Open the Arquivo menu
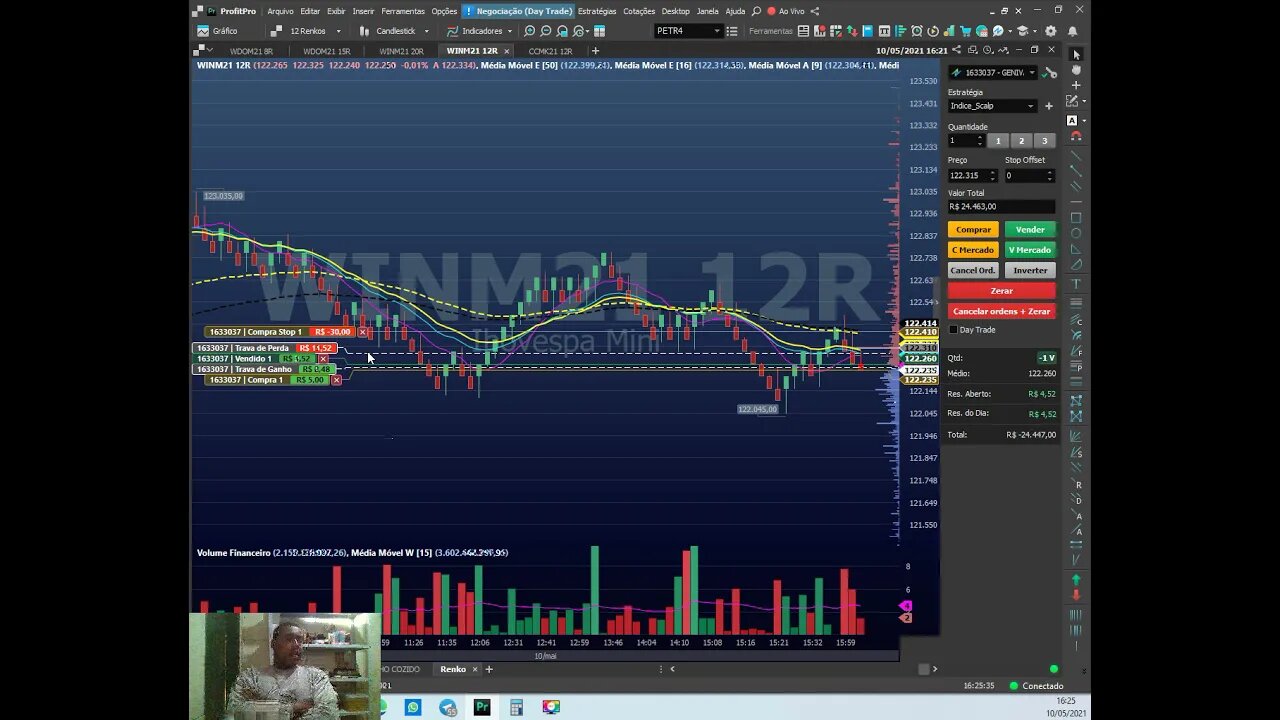1280x720 pixels. [280, 11]
